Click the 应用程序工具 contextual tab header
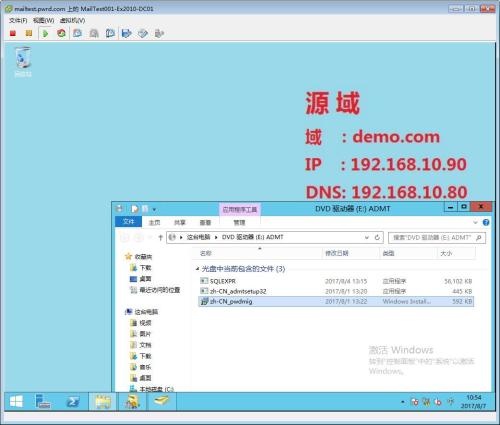This screenshot has width=500, height=425. [x=240, y=210]
